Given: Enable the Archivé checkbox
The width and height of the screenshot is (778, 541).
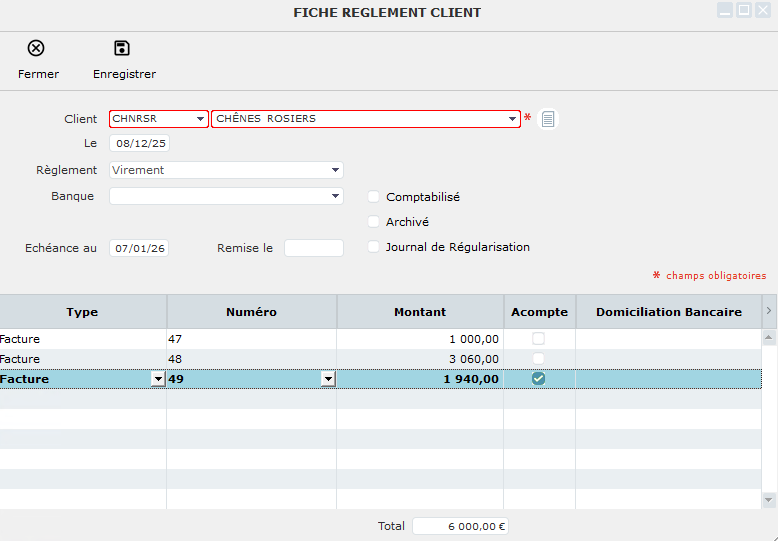Looking at the screenshot, I should click(x=374, y=222).
